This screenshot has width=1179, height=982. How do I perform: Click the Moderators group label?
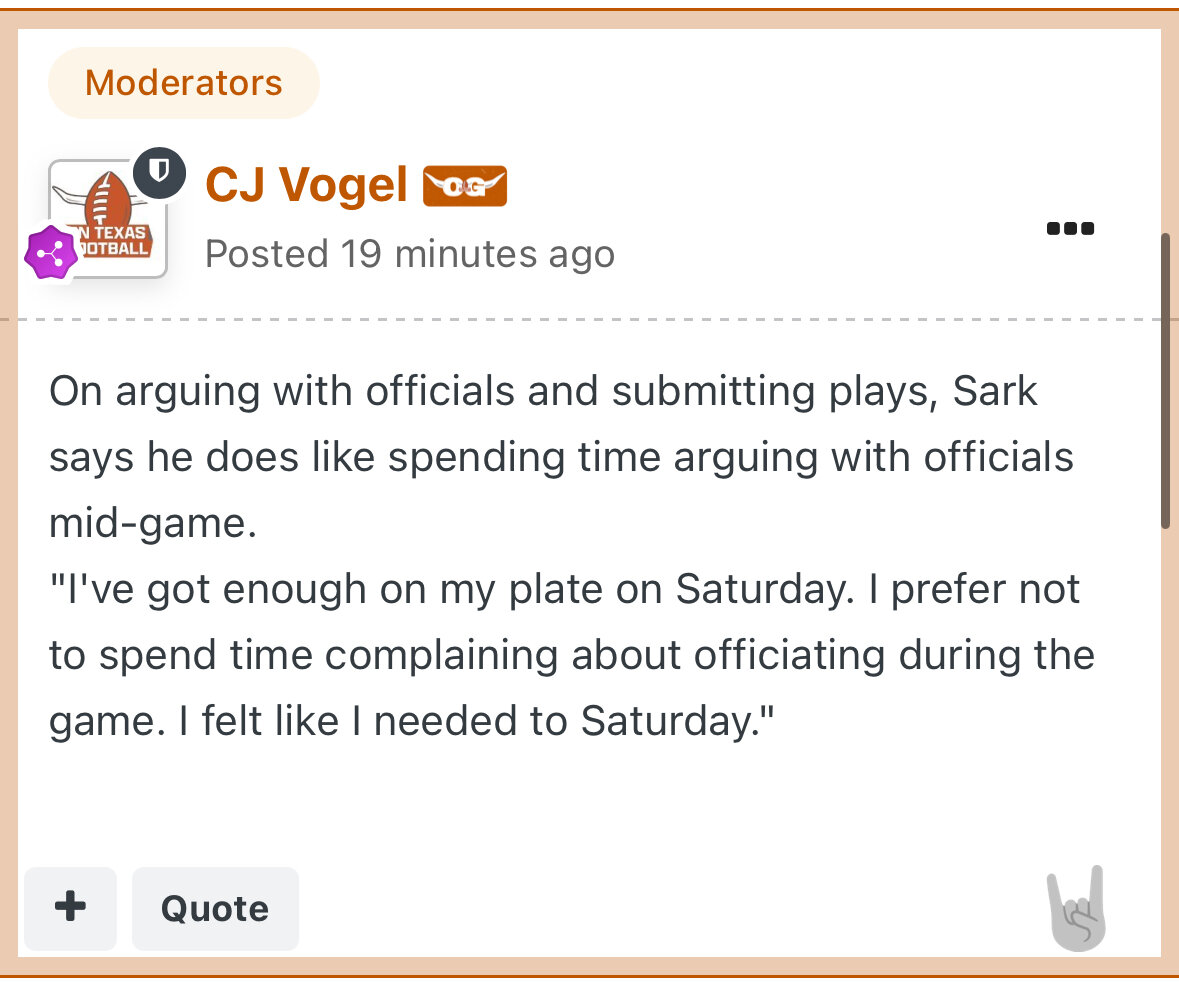184,83
